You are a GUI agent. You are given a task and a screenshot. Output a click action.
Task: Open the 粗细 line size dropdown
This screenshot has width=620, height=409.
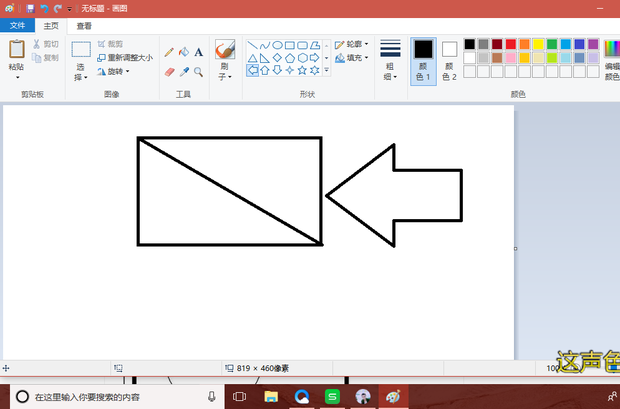390,61
